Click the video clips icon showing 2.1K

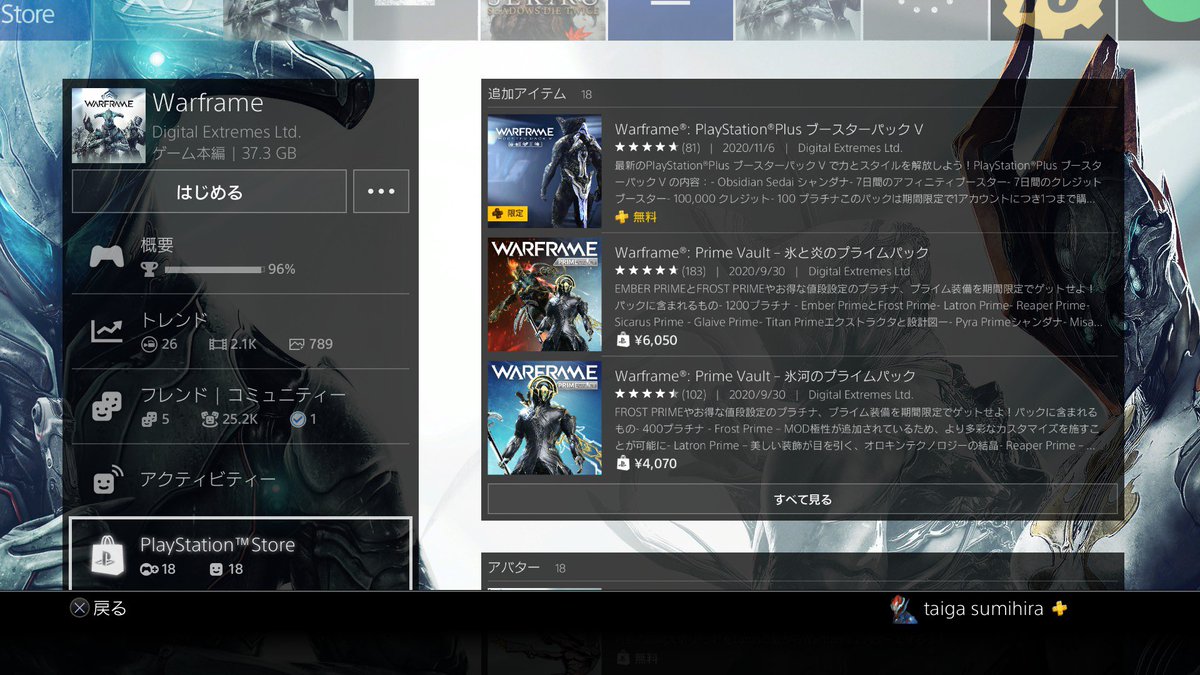pos(216,344)
